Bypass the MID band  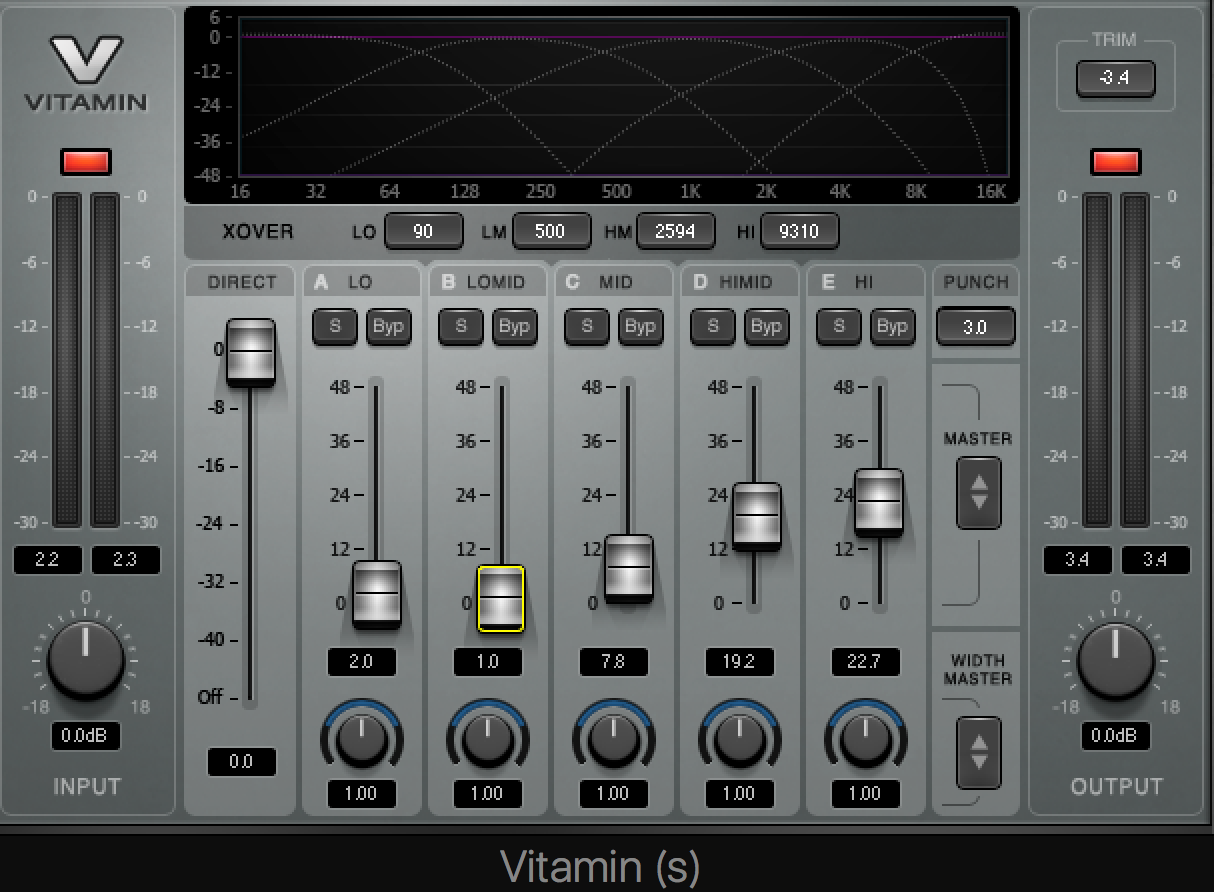point(640,326)
